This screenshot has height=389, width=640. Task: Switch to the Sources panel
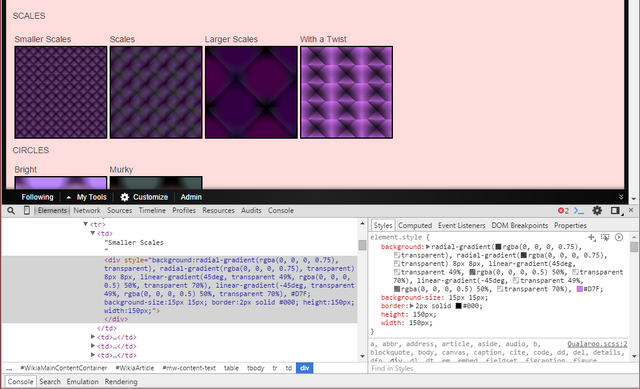click(x=120, y=211)
